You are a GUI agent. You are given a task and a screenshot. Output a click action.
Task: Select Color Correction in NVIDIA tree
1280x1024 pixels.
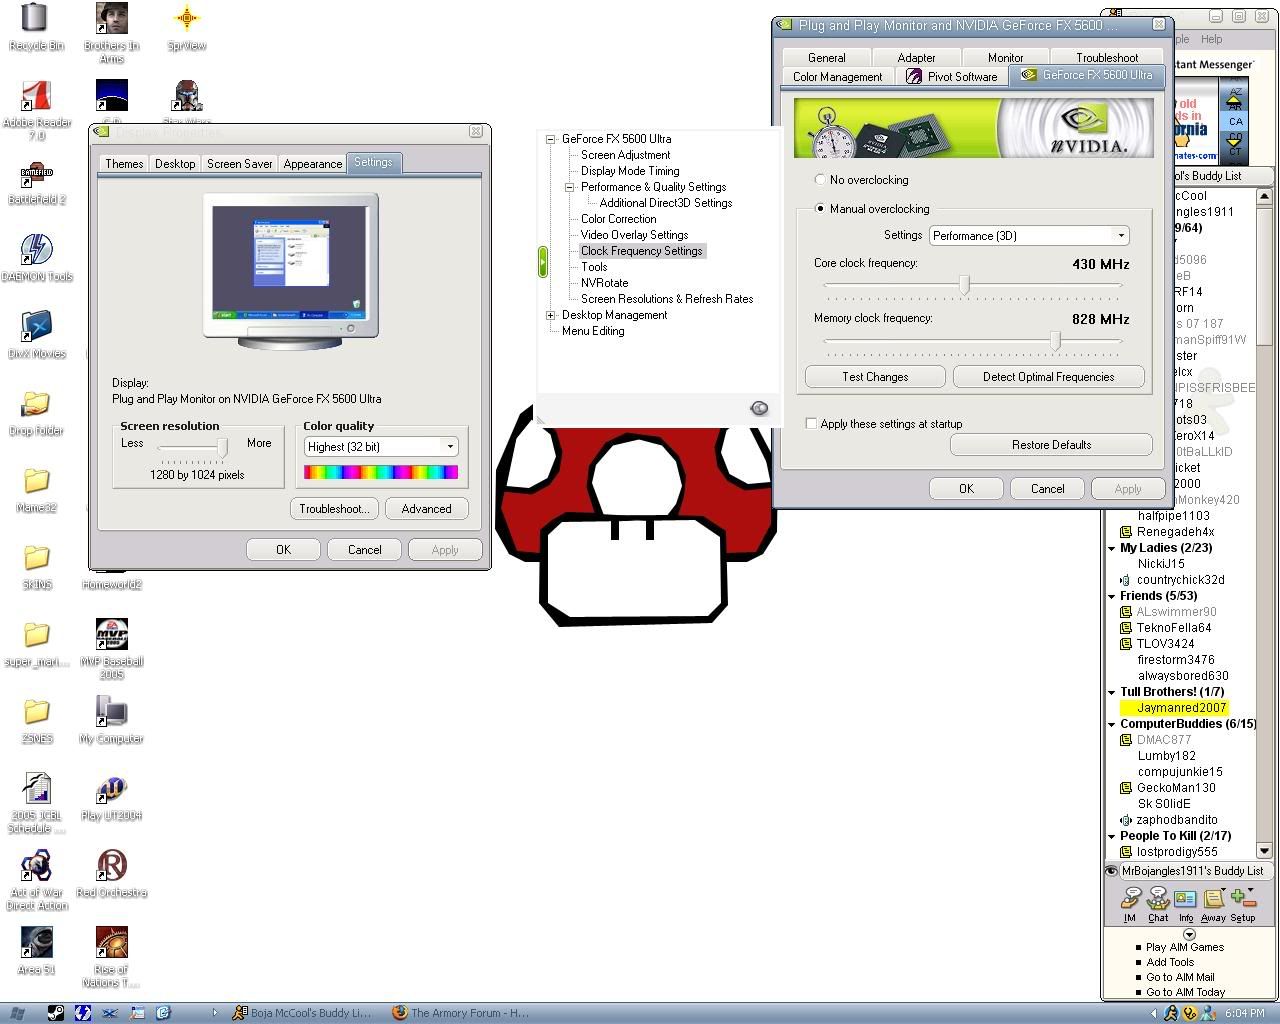[x=619, y=219]
